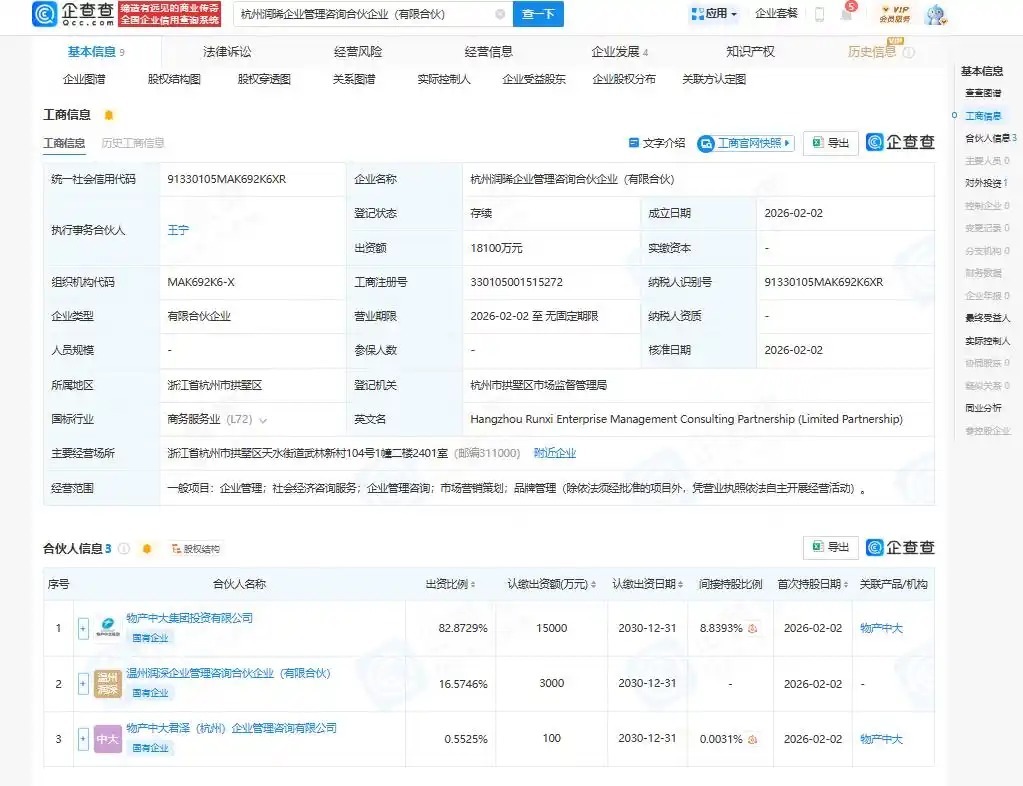Click indirect shareholding chart icon beside 8.8393%
This screenshot has width=1023, height=786.
click(752, 629)
